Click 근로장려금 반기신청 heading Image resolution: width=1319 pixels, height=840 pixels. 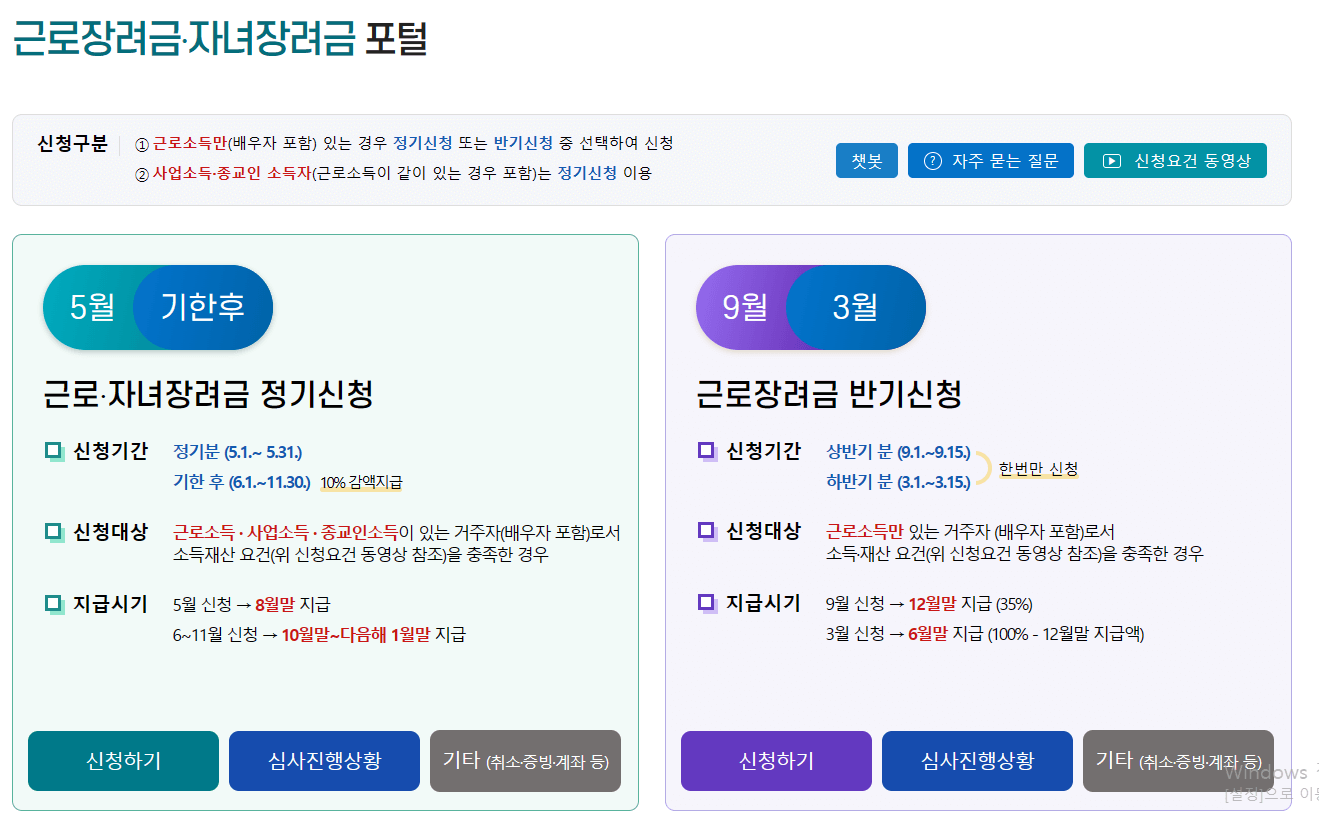(829, 394)
